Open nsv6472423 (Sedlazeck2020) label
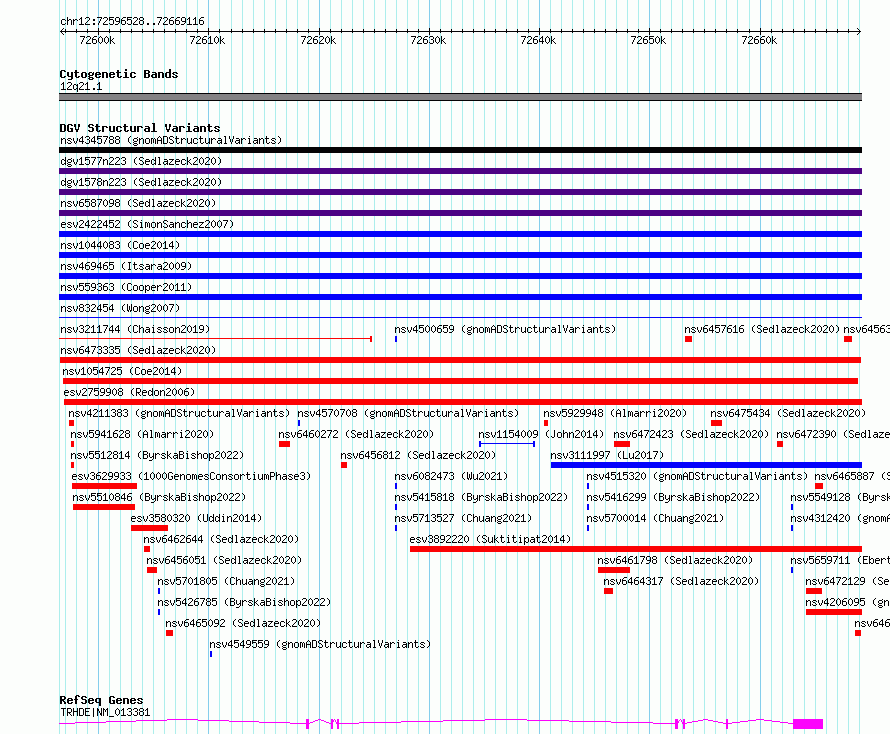 pos(691,434)
